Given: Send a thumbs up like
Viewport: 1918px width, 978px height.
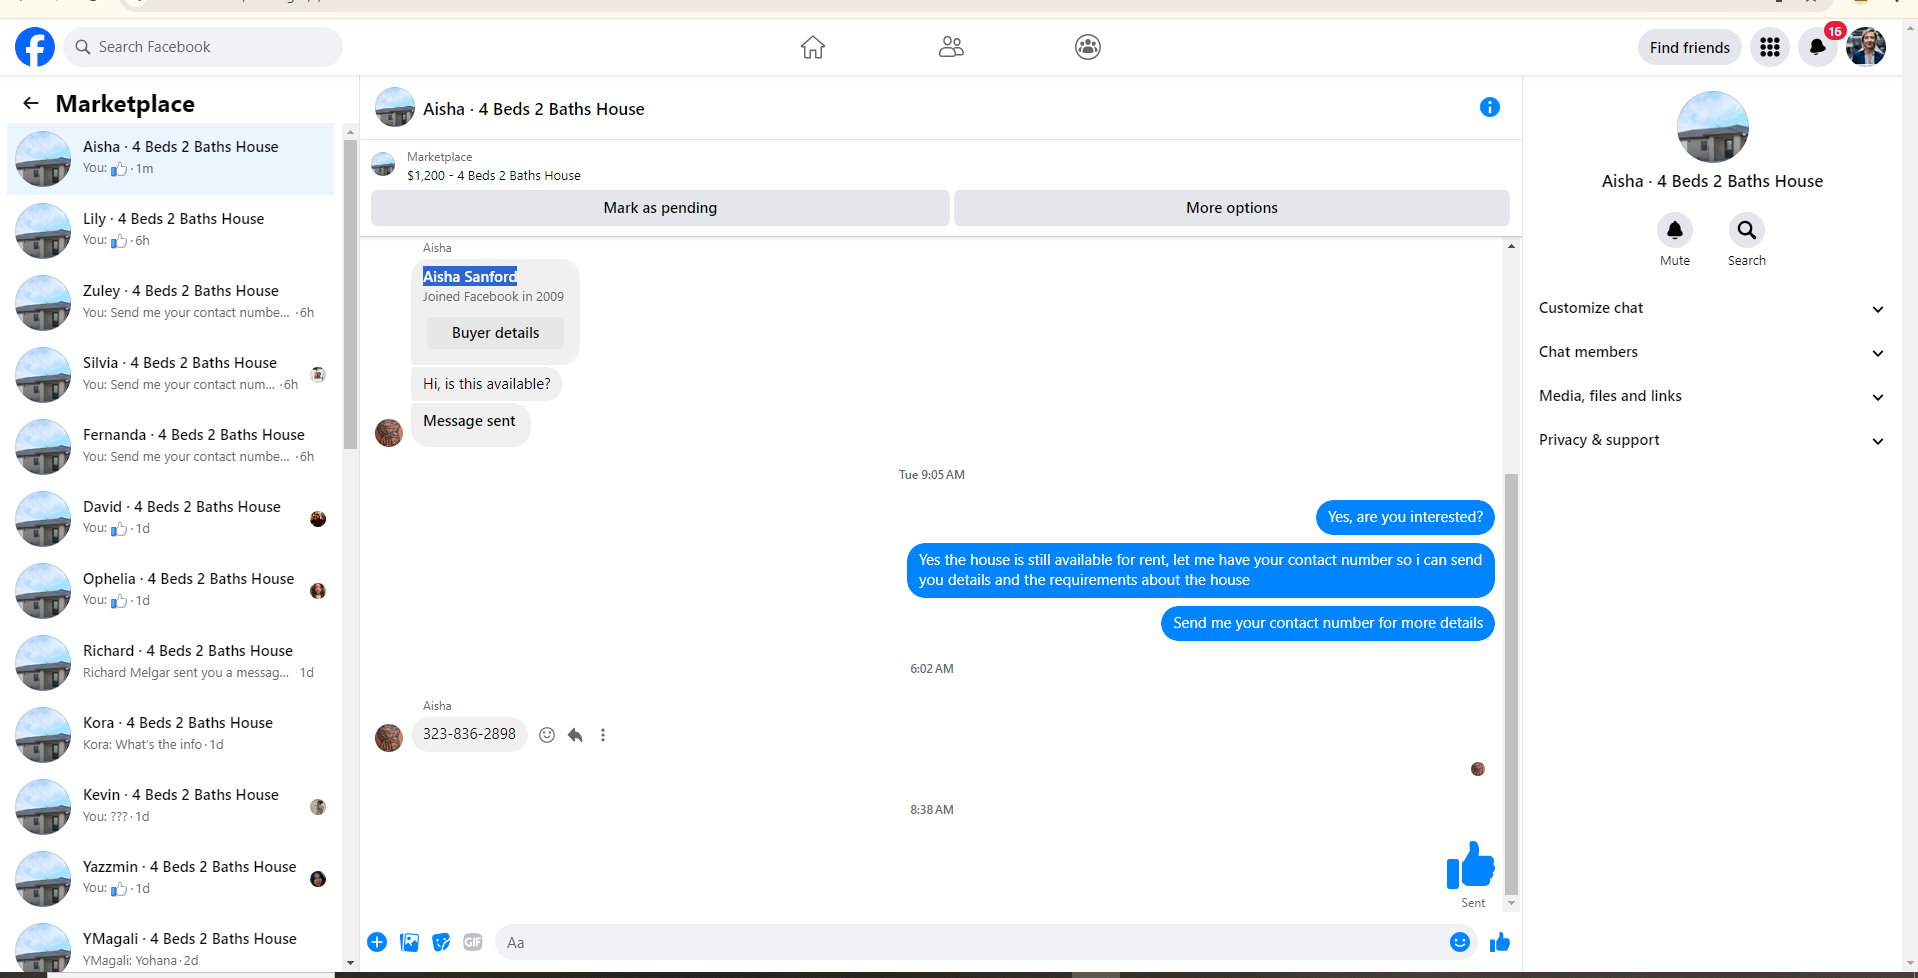Looking at the screenshot, I should click(x=1500, y=942).
